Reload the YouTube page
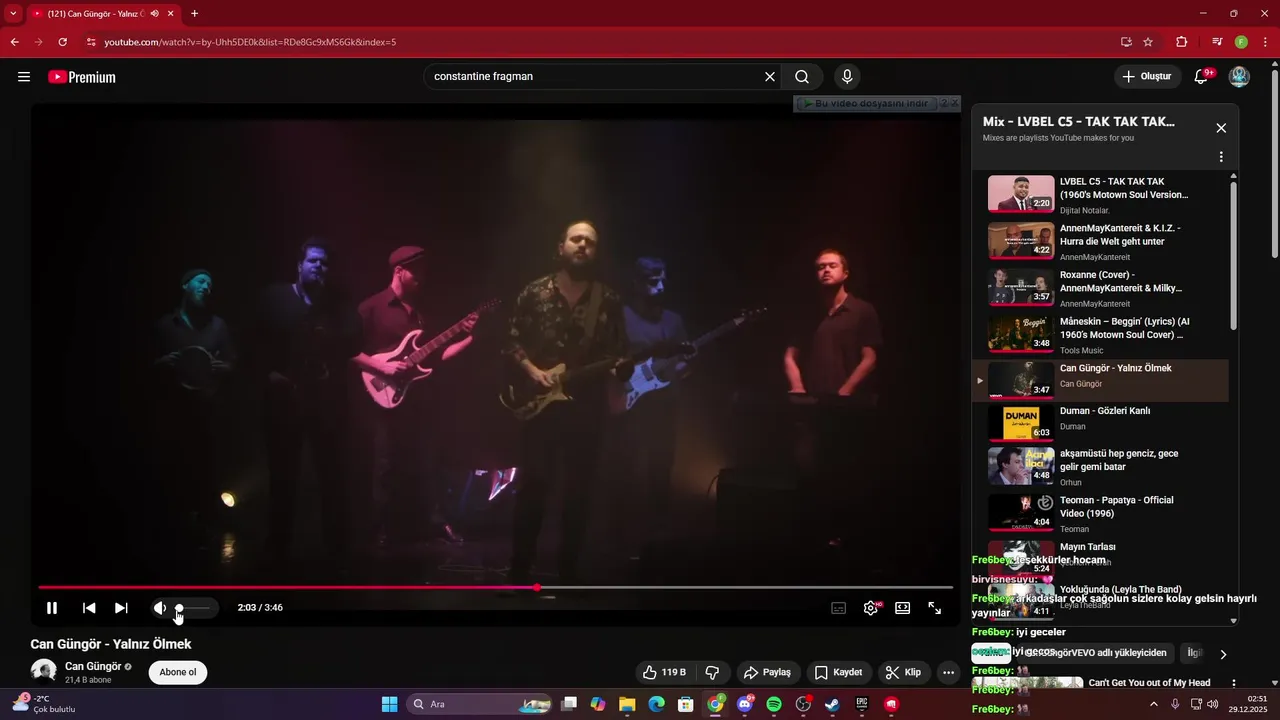This screenshot has width=1280, height=720. point(63,42)
